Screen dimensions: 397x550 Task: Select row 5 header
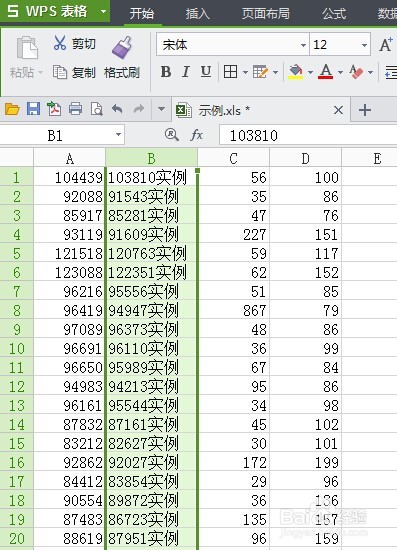[16, 253]
